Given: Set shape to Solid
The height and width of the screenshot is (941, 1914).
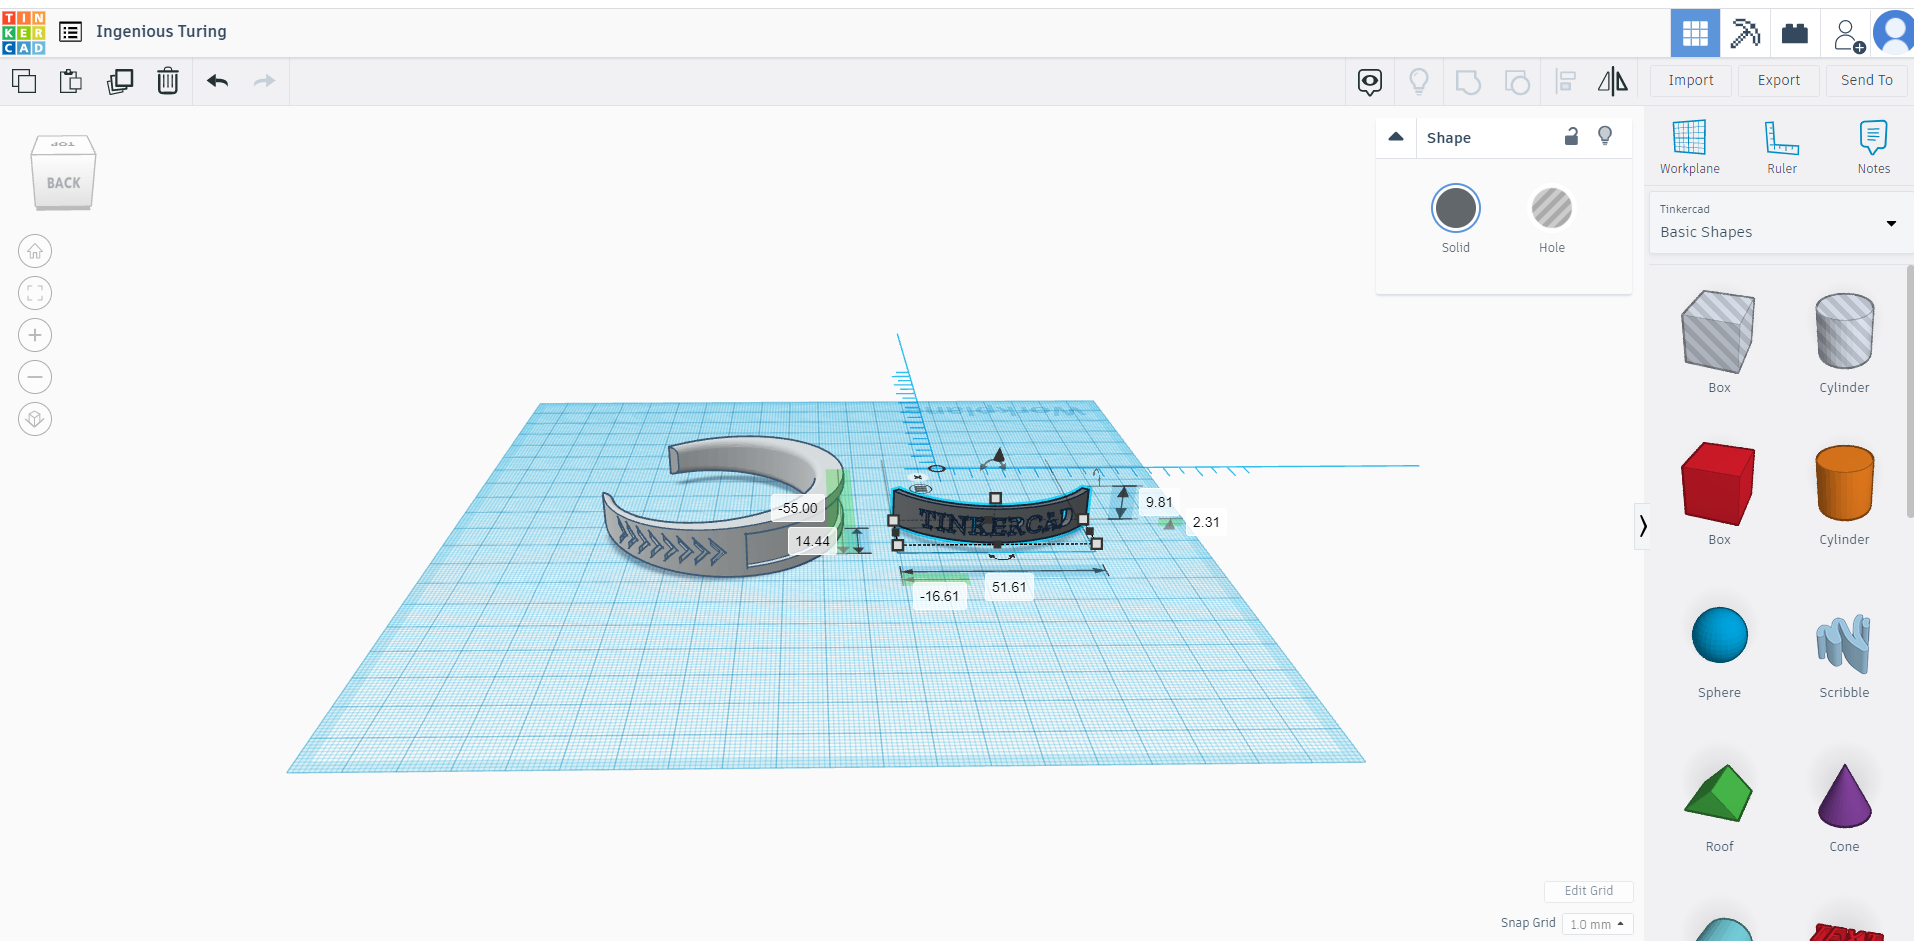Looking at the screenshot, I should (x=1456, y=209).
